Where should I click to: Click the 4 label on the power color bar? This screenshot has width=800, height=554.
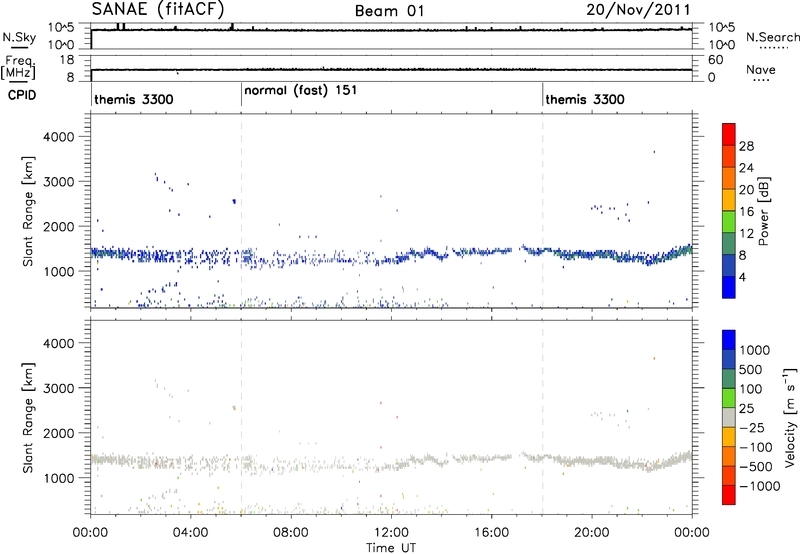(x=743, y=277)
